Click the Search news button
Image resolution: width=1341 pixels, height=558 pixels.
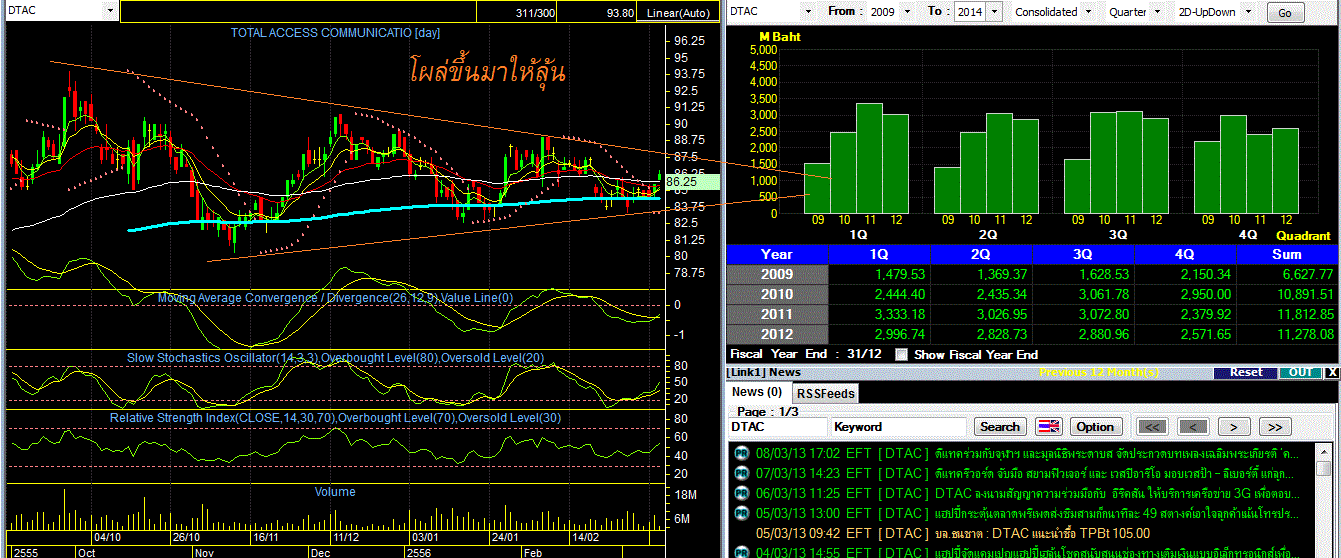[x=1000, y=426]
